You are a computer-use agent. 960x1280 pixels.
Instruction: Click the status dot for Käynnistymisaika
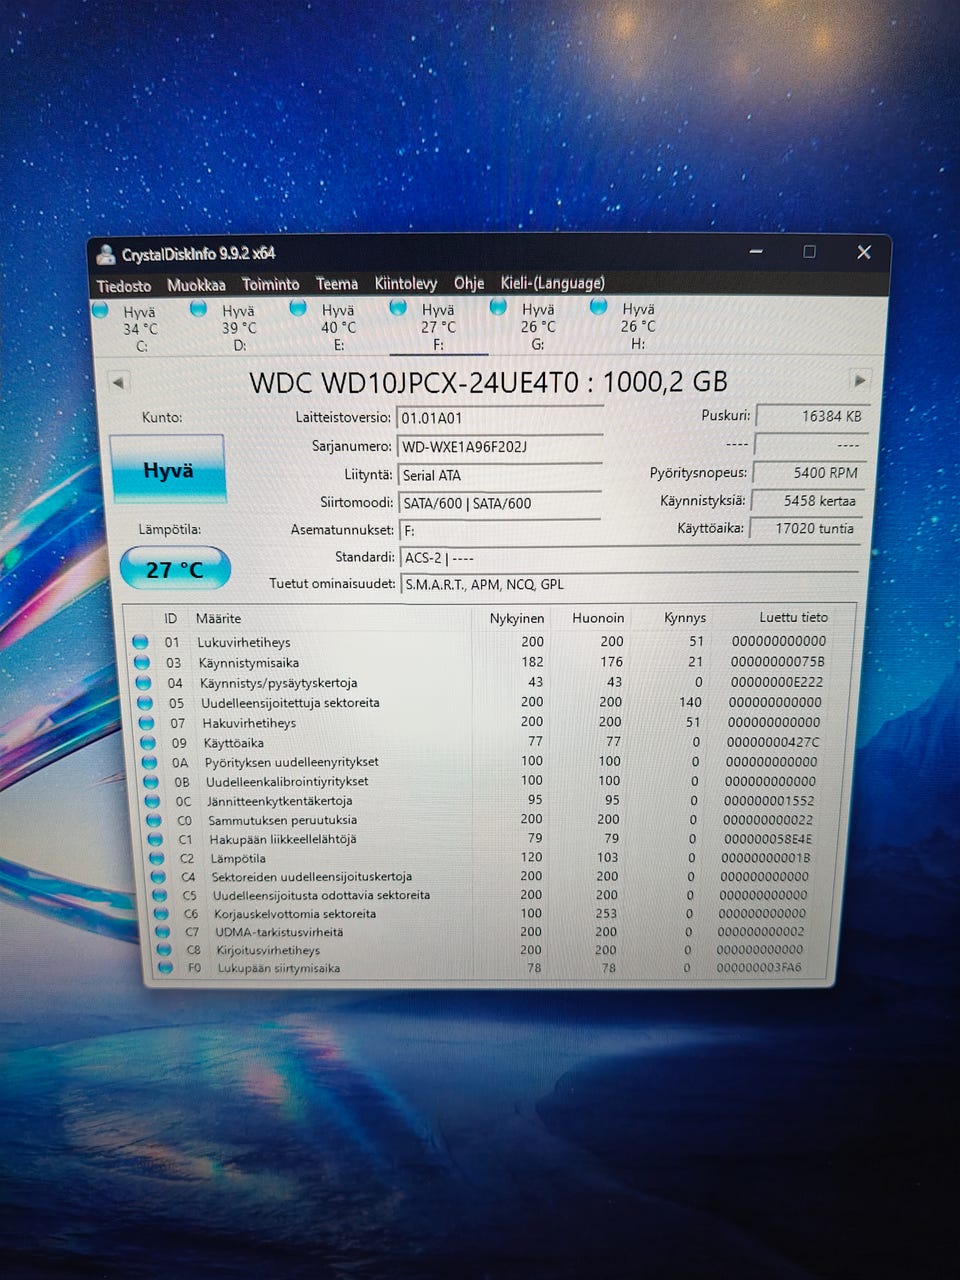point(142,663)
